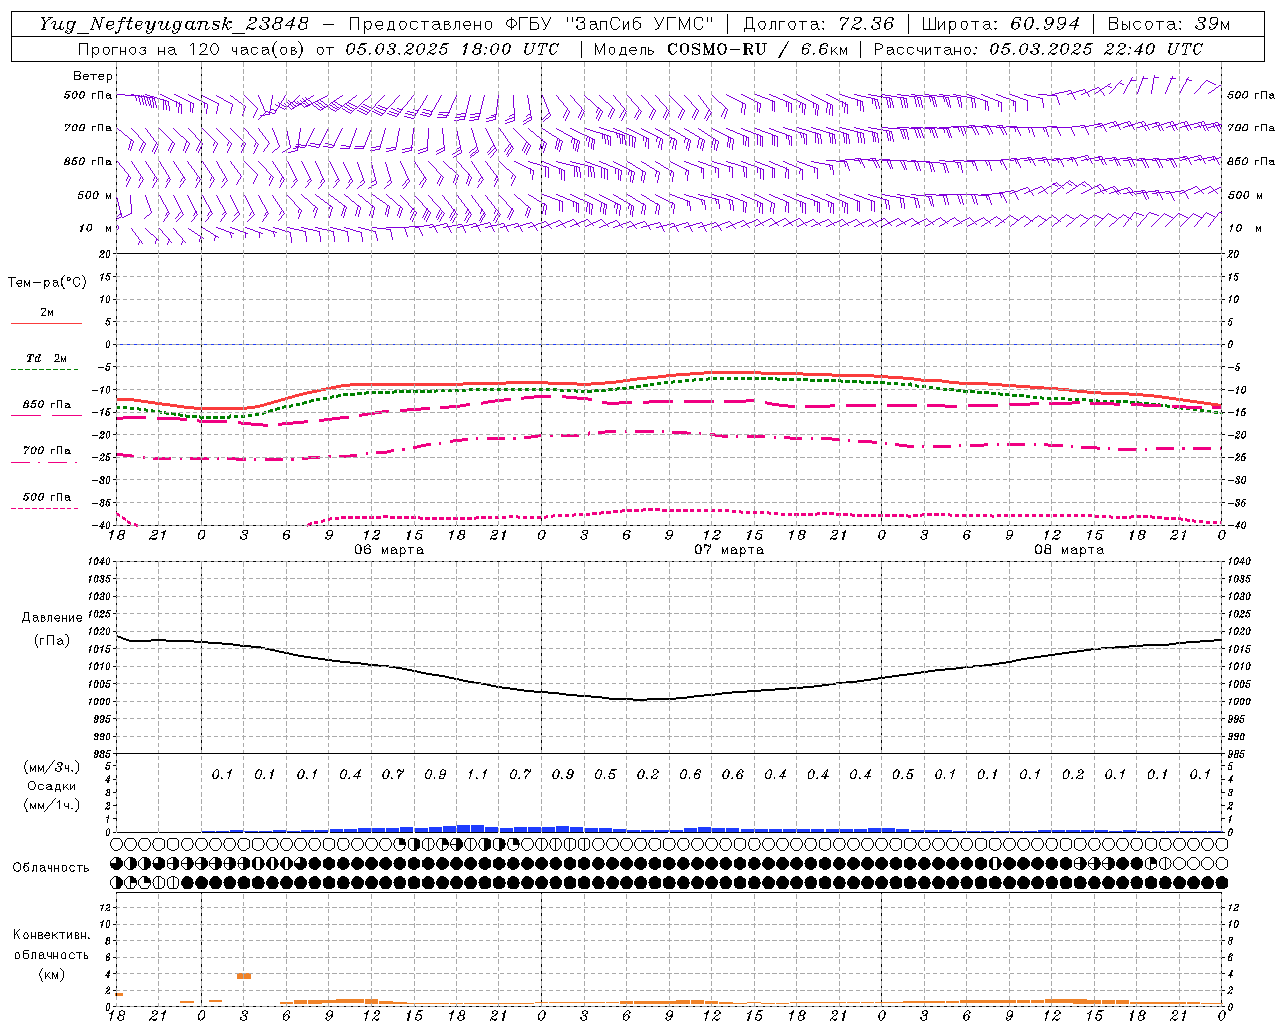Click the dotted '500 гПа' temperature legend line sample
1280x1024 pixels.
click(x=44, y=508)
